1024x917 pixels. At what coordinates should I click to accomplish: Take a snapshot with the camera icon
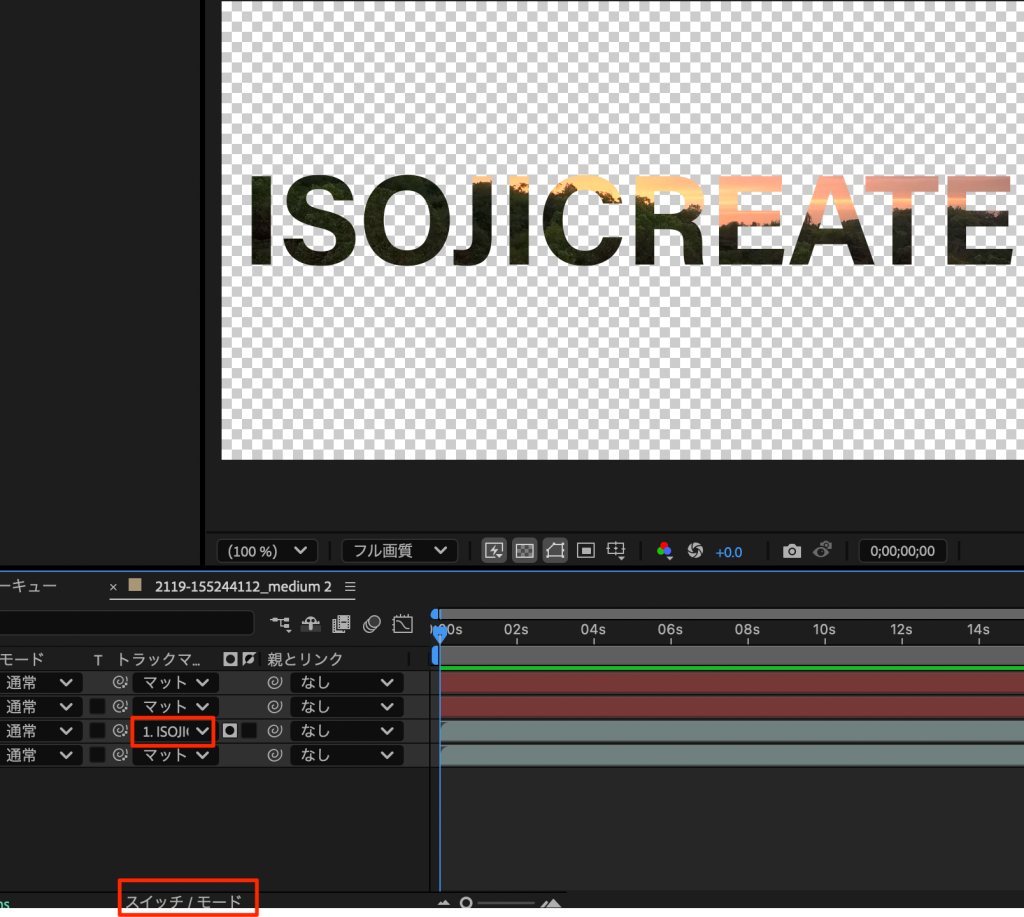coord(792,551)
